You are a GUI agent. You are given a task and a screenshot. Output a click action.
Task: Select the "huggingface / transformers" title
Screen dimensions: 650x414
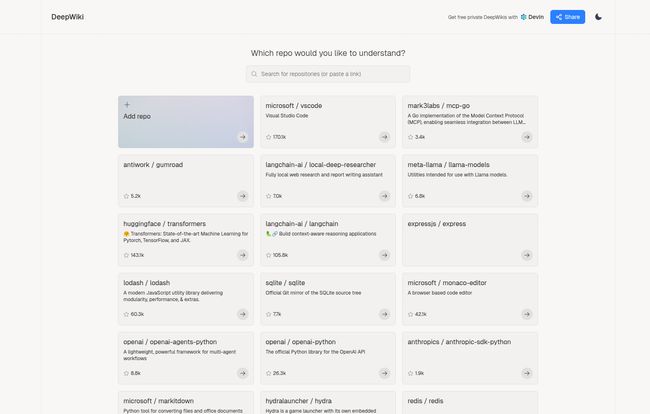(164, 224)
